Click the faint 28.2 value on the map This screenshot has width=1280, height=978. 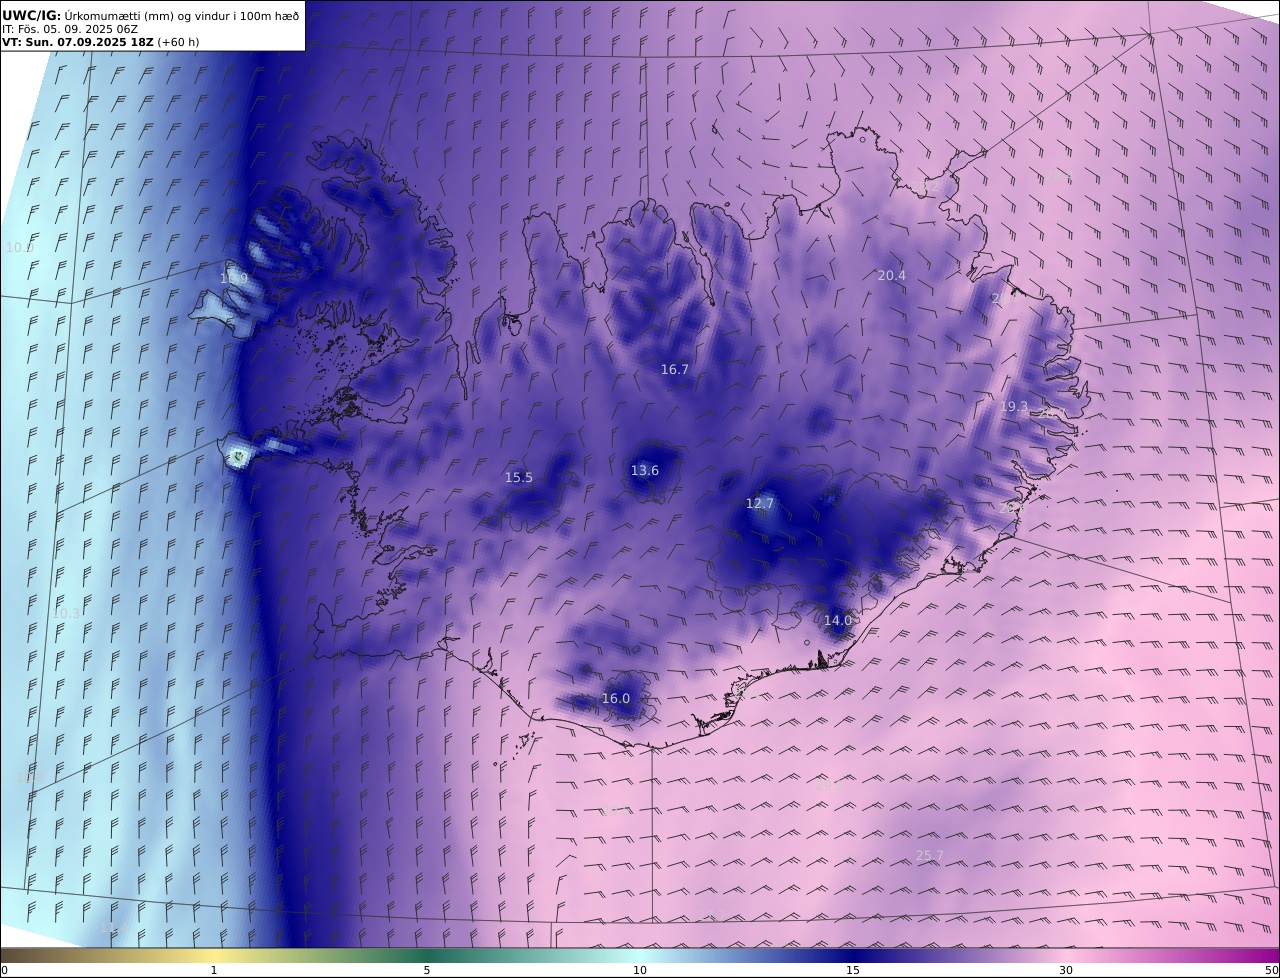pyautogui.click(x=925, y=187)
